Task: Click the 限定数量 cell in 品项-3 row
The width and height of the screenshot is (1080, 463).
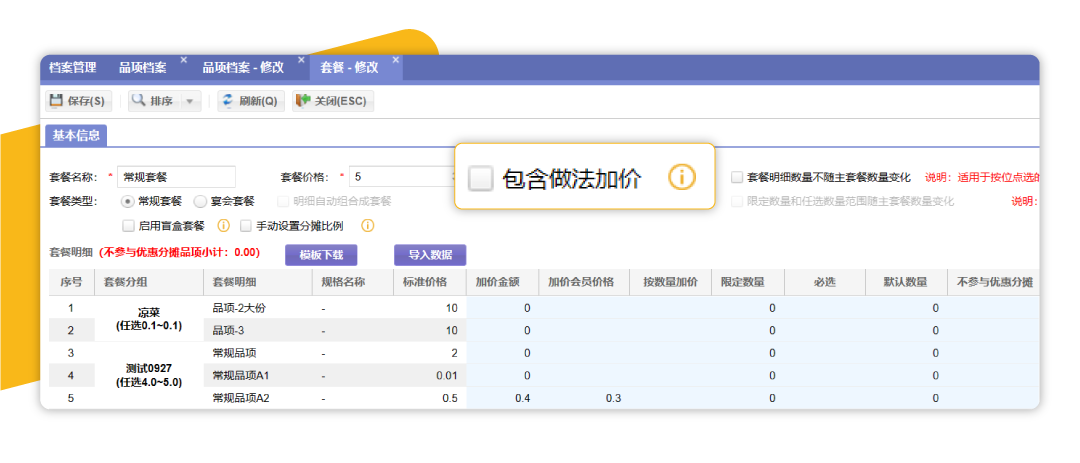Action: (747, 330)
